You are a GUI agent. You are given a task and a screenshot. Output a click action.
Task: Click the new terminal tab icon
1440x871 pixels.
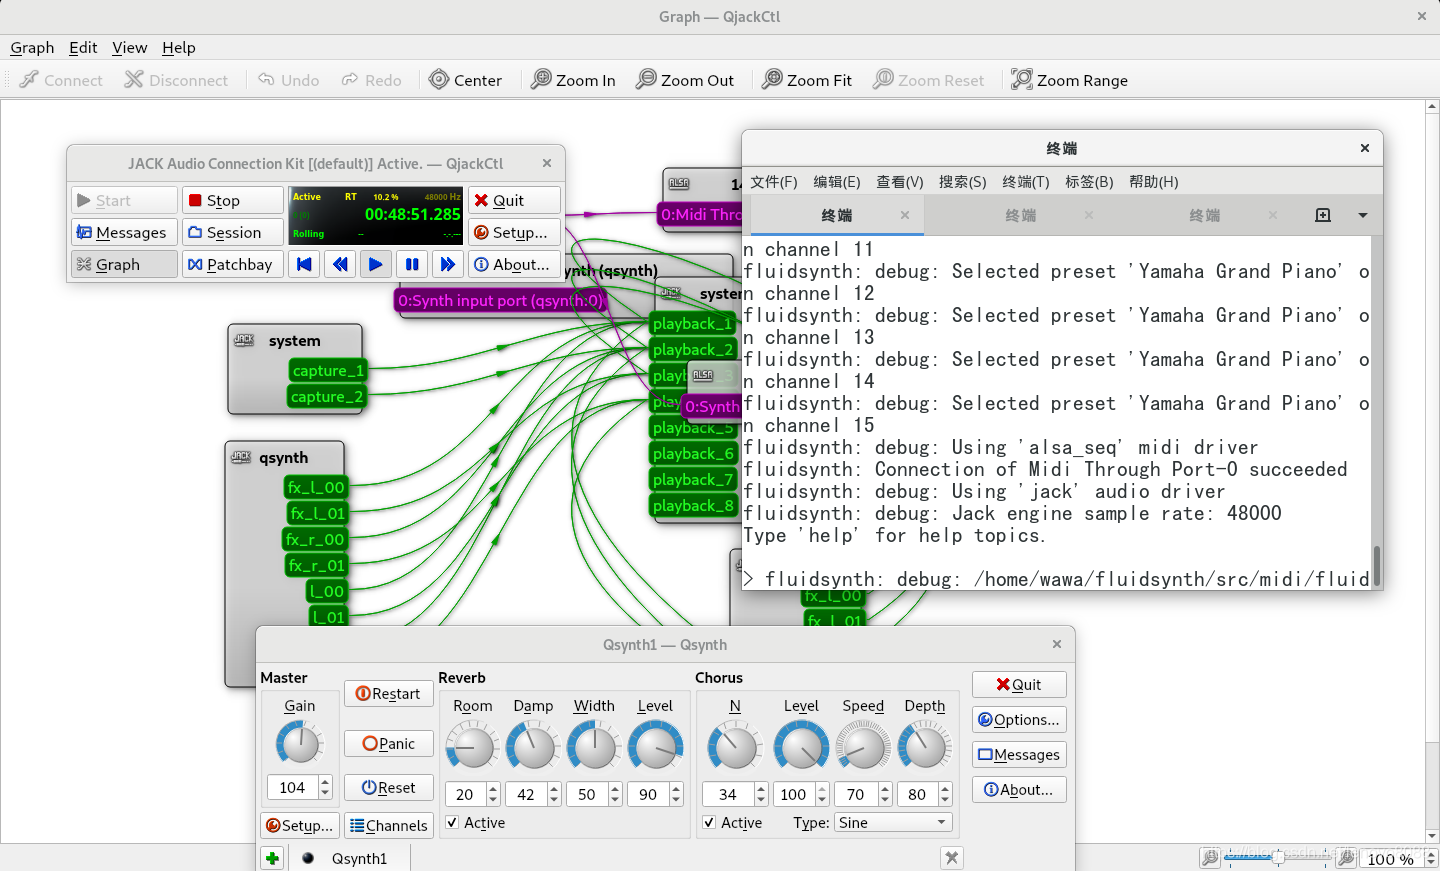pos(1323,215)
